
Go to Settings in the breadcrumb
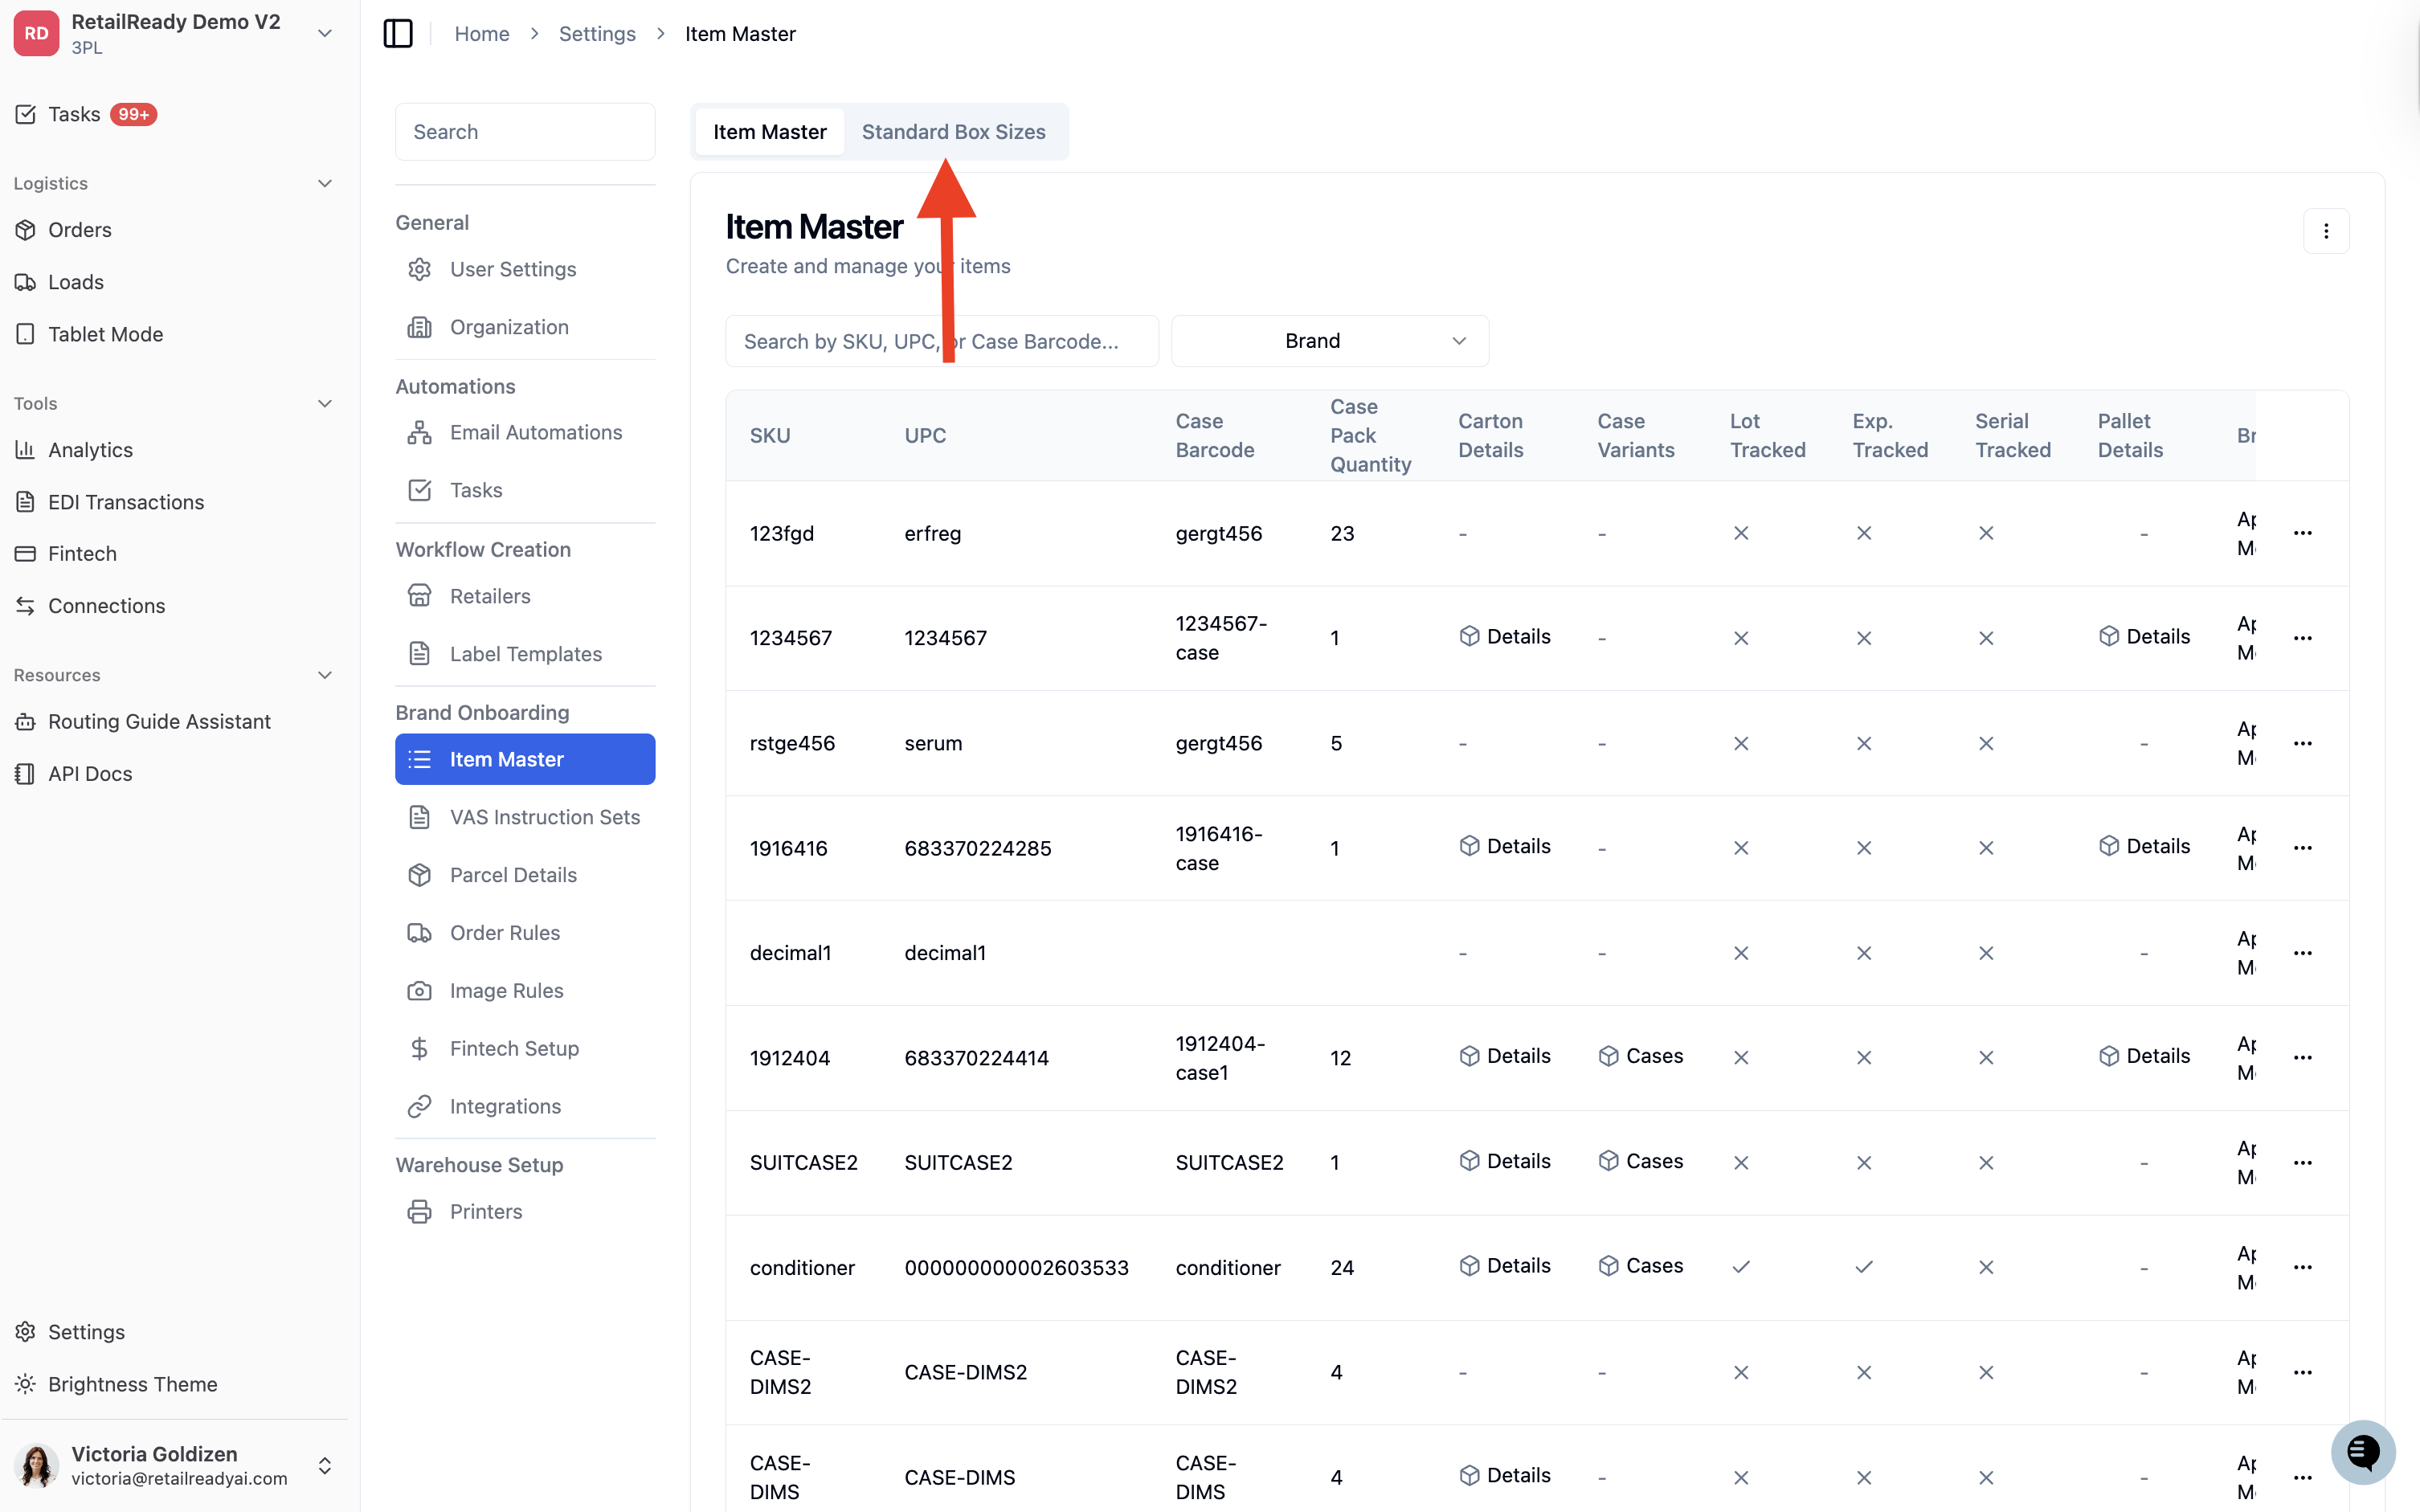pyautogui.click(x=597, y=33)
